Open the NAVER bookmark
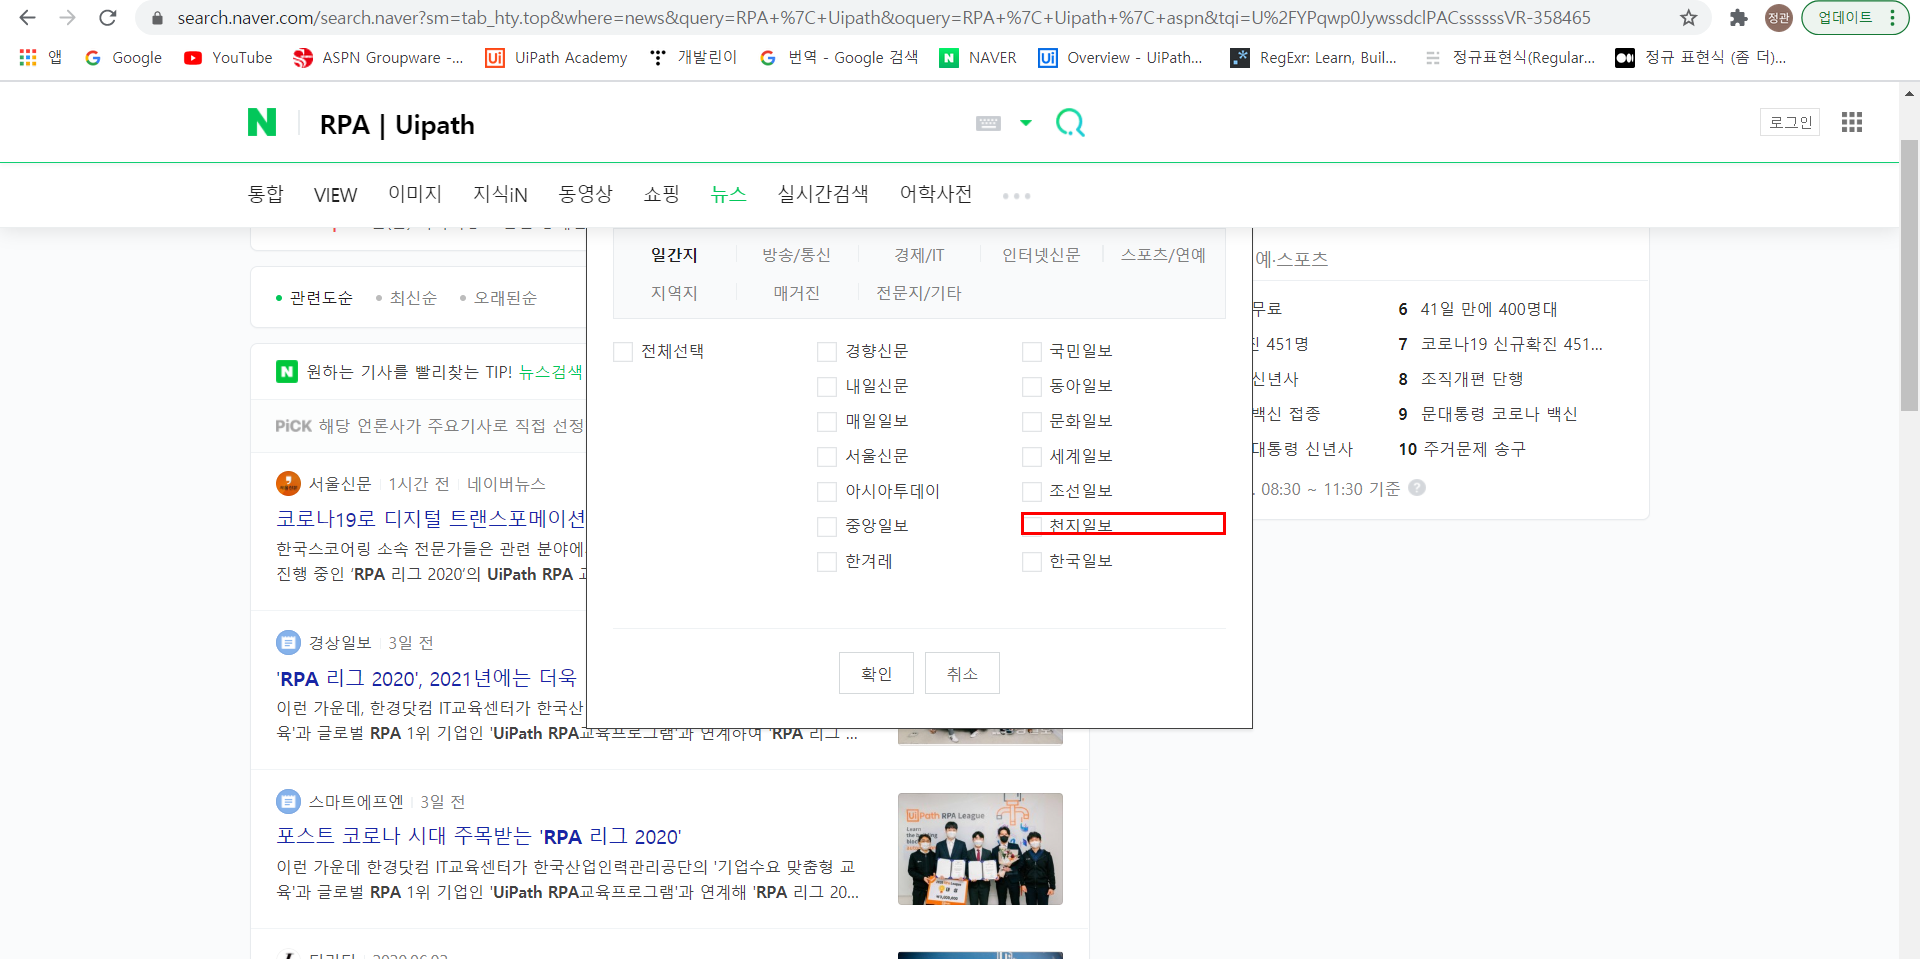The image size is (1920, 959). click(x=978, y=58)
